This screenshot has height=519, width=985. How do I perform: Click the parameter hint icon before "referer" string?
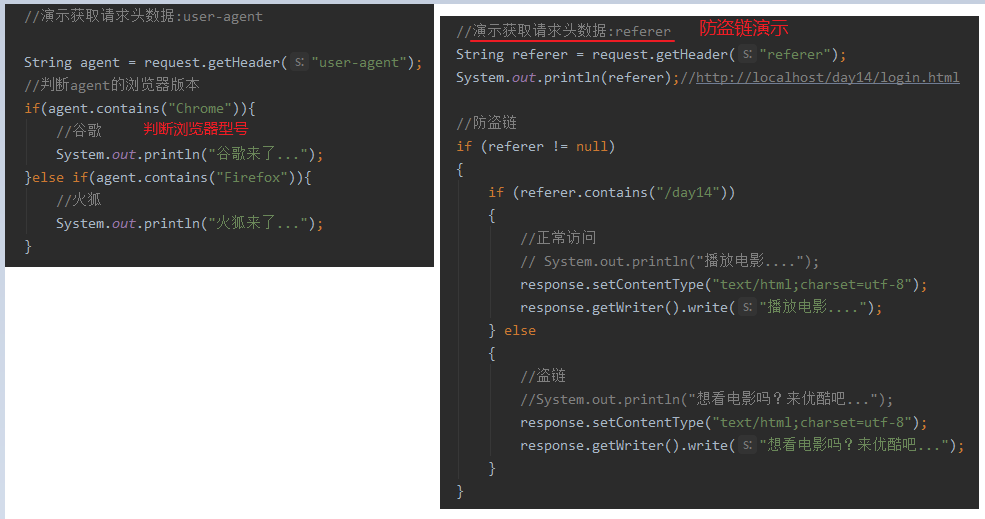pos(747,55)
